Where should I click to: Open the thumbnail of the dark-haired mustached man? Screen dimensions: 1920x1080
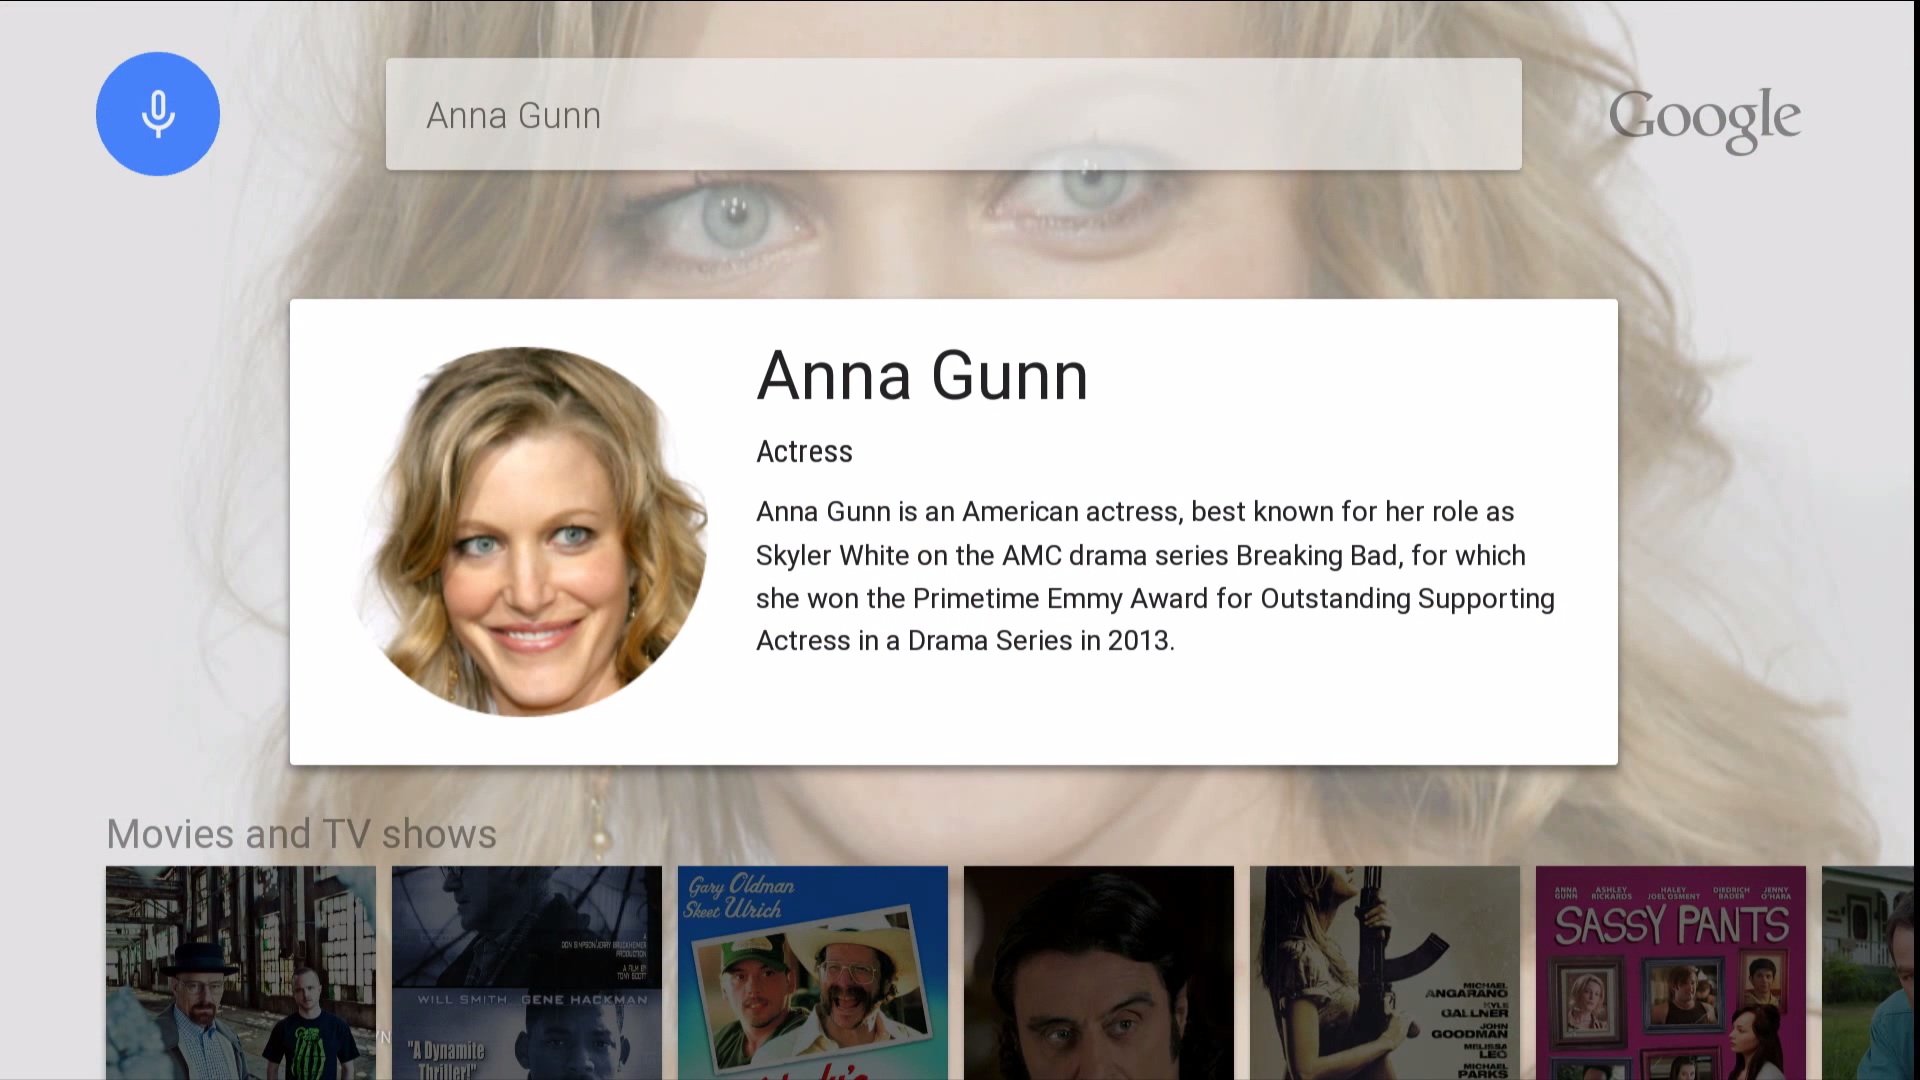tap(1099, 973)
